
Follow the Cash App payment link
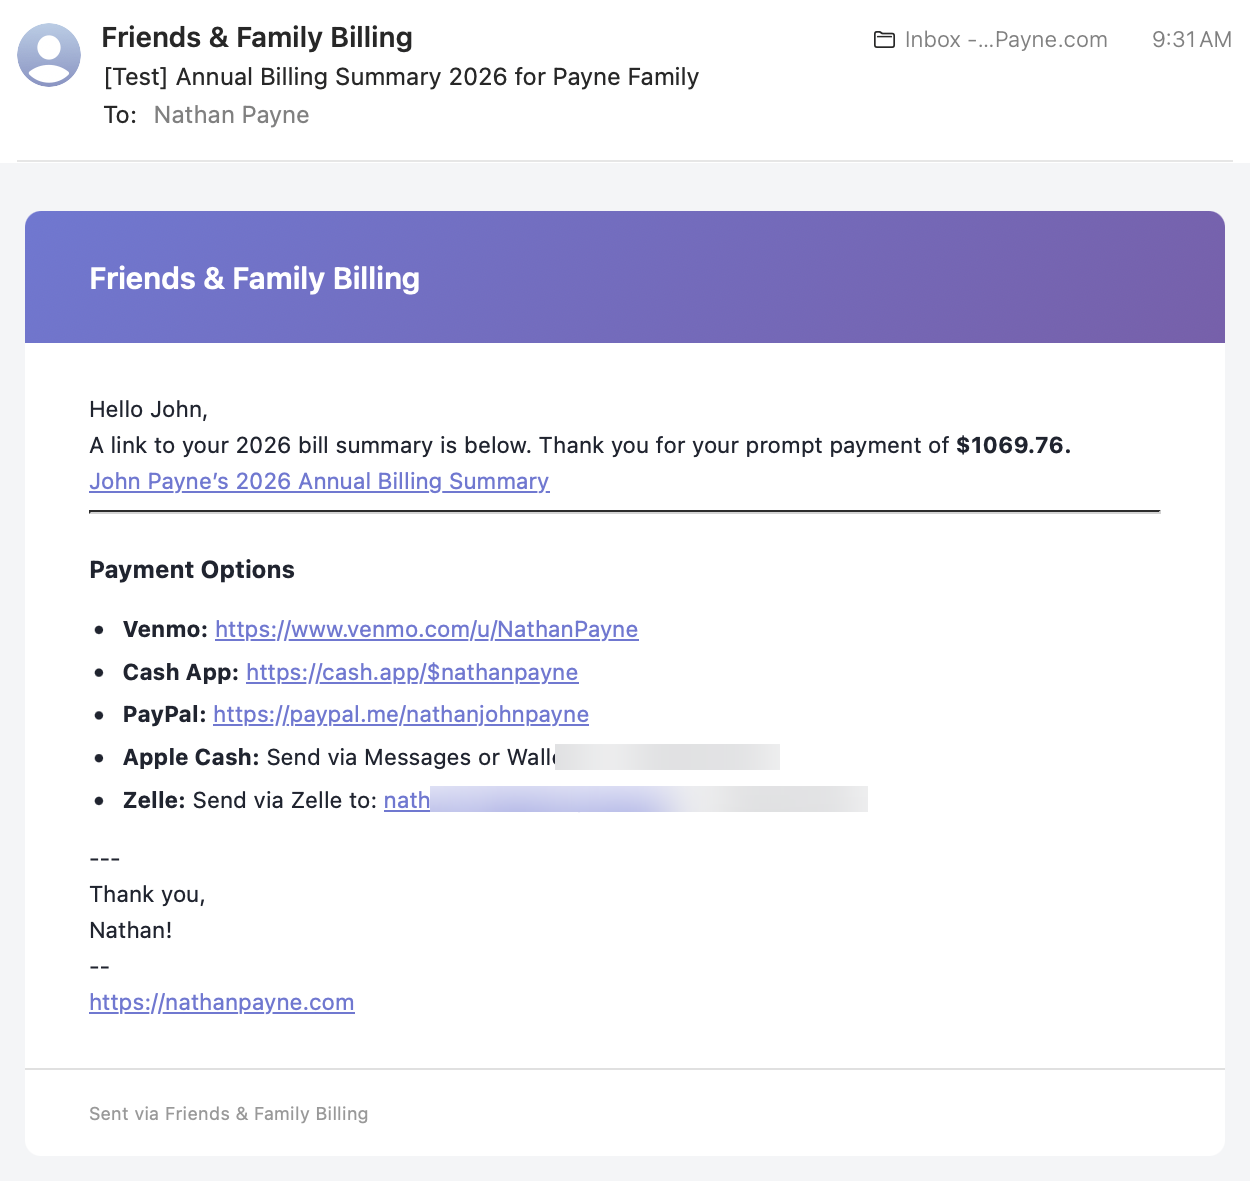coord(412,673)
